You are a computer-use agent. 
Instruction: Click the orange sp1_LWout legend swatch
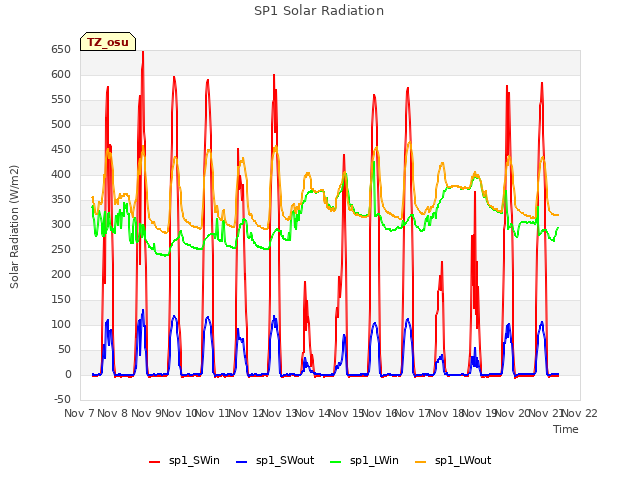pyautogui.click(x=421, y=461)
